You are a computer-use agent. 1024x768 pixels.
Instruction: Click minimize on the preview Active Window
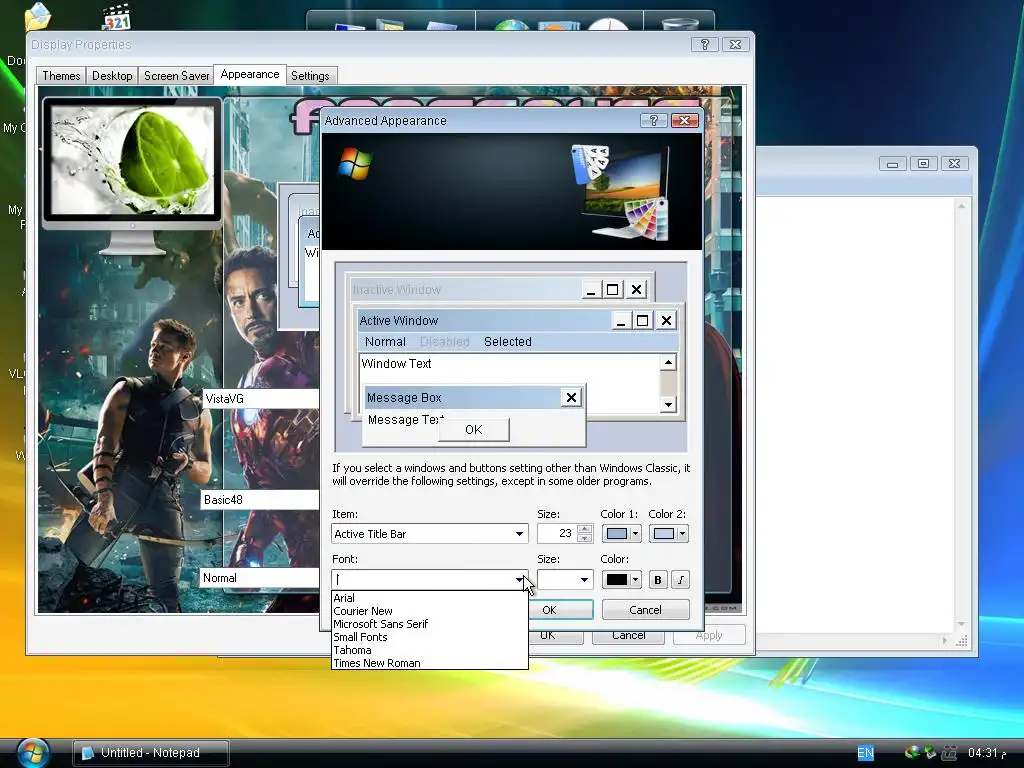tap(620, 321)
